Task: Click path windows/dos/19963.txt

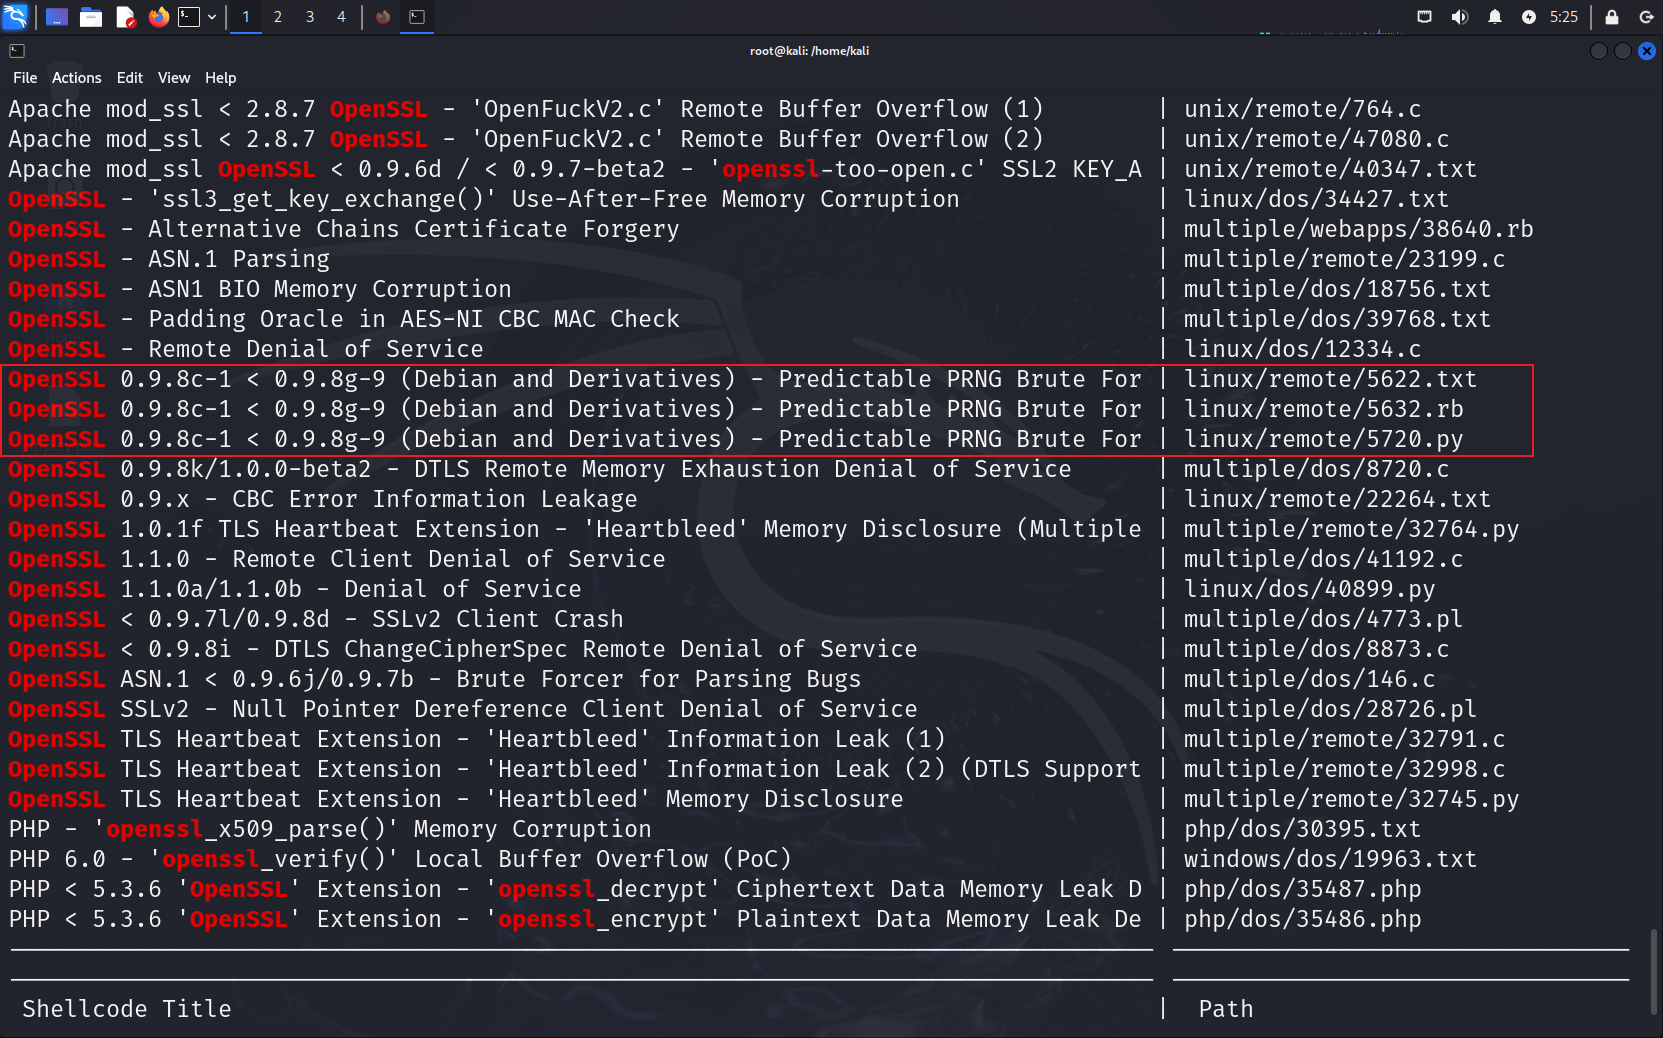Action: (1331, 859)
